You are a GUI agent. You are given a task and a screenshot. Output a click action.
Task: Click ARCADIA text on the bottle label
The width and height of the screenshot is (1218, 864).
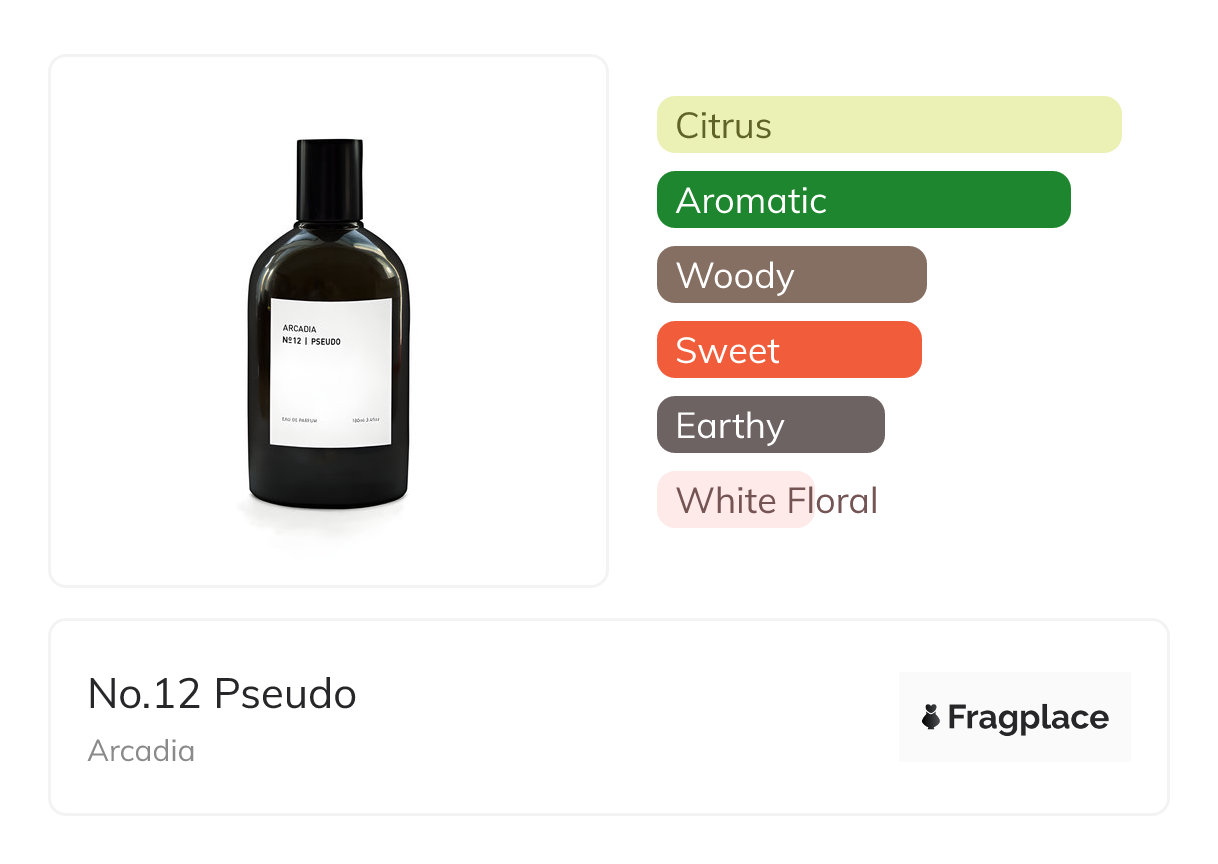(300, 327)
